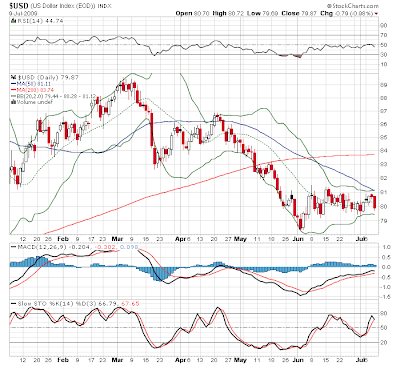Click the 84 price axis label
The height and width of the screenshot is (365, 400).
click(x=384, y=151)
